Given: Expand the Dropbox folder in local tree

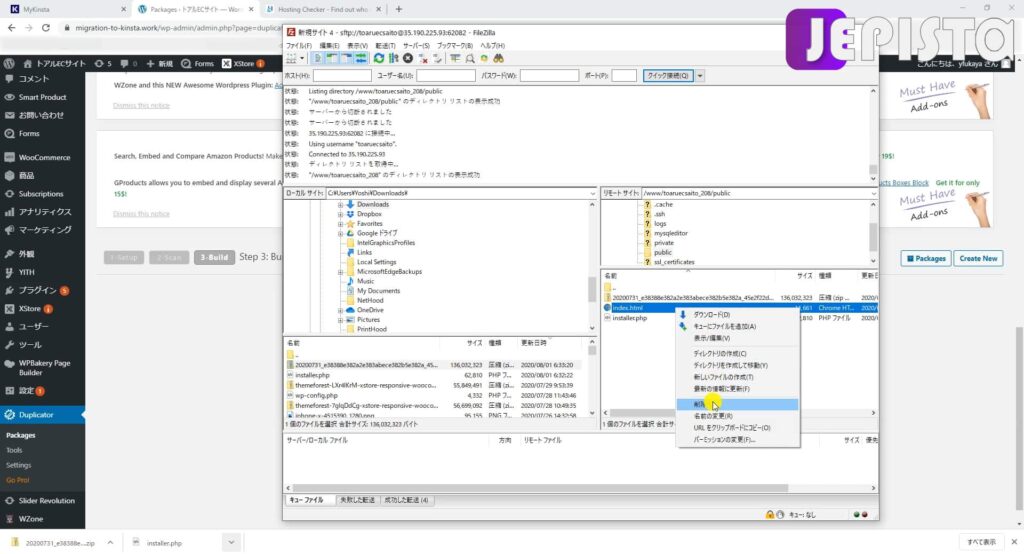Looking at the screenshot, I should click(x=340, y=214).
